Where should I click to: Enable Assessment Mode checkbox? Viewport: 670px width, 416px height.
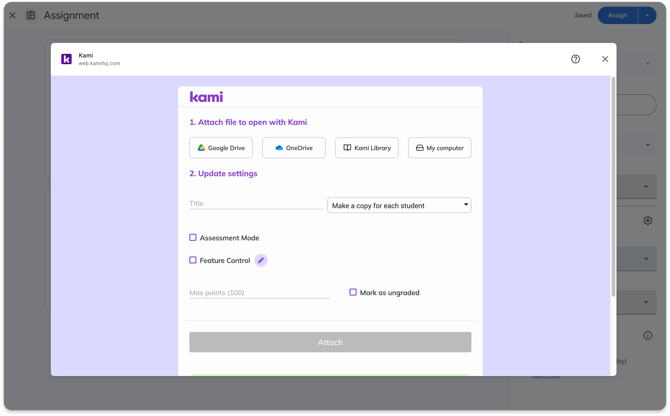(x=193, y=237)
